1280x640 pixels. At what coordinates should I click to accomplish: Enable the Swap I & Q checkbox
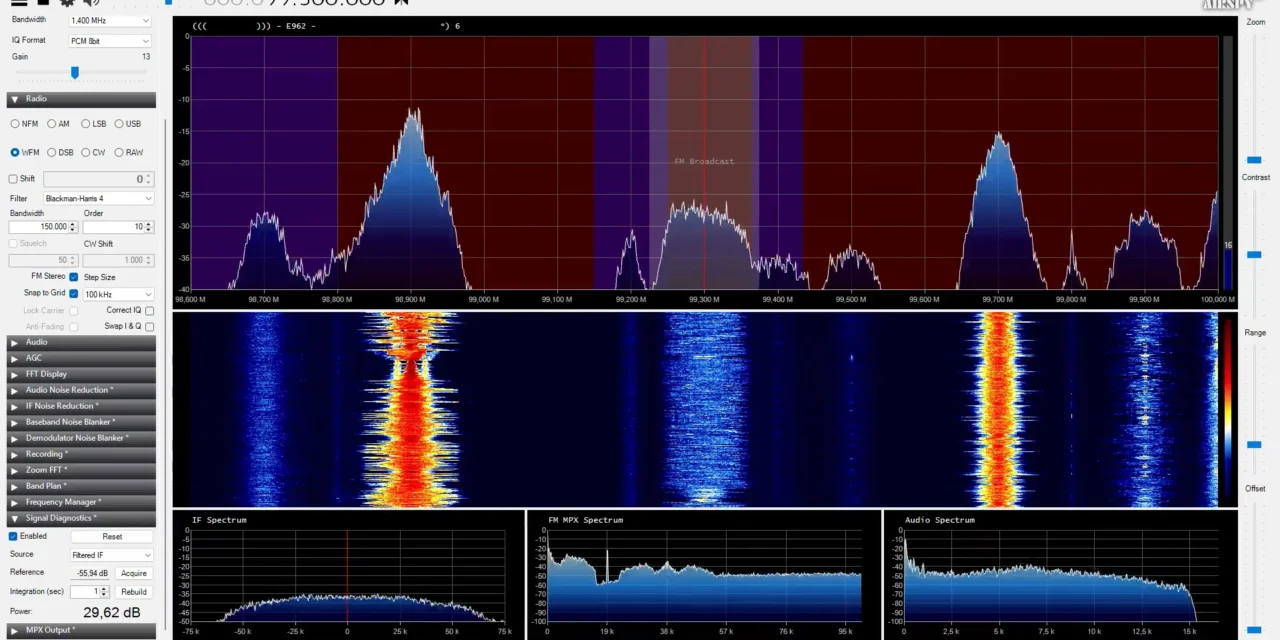(x=150, y=326)
